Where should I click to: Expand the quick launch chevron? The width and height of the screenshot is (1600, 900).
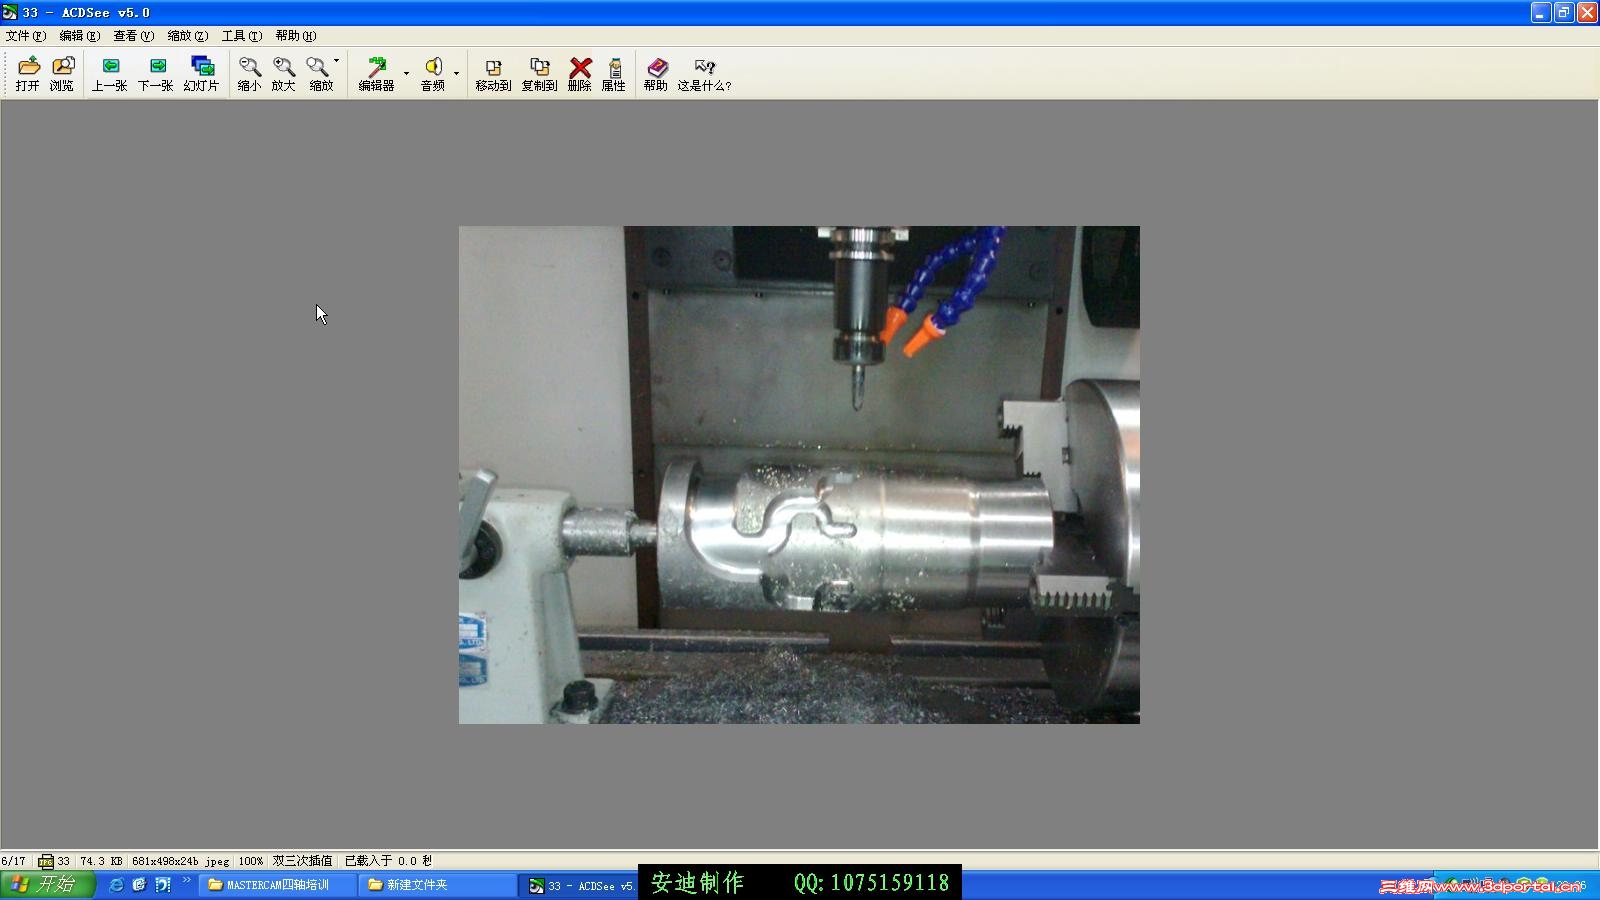pyautogui.click(x=186, y=881)
